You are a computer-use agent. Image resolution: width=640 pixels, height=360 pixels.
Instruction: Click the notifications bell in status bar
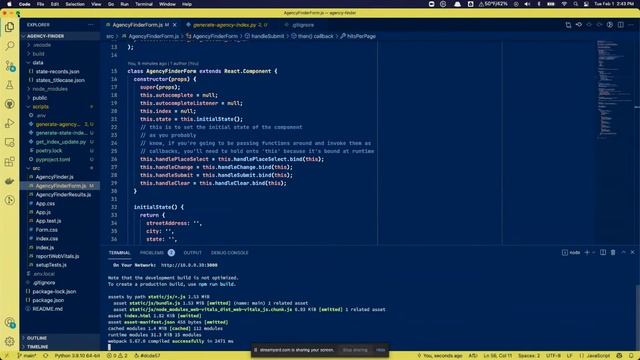click(x=631, y=356)
